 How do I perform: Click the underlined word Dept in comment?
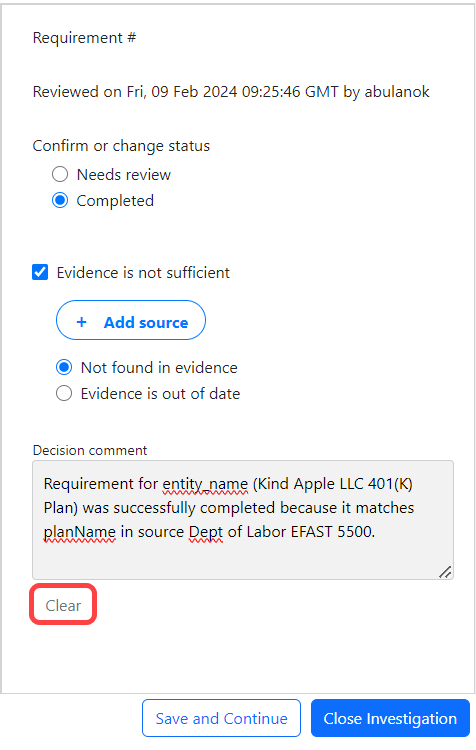206,532
